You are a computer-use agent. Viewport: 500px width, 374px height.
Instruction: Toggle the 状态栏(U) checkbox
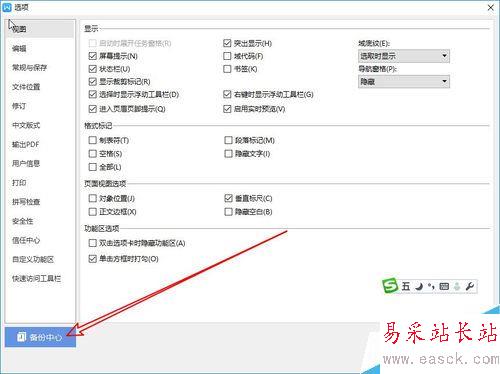[x=93, y=69]
